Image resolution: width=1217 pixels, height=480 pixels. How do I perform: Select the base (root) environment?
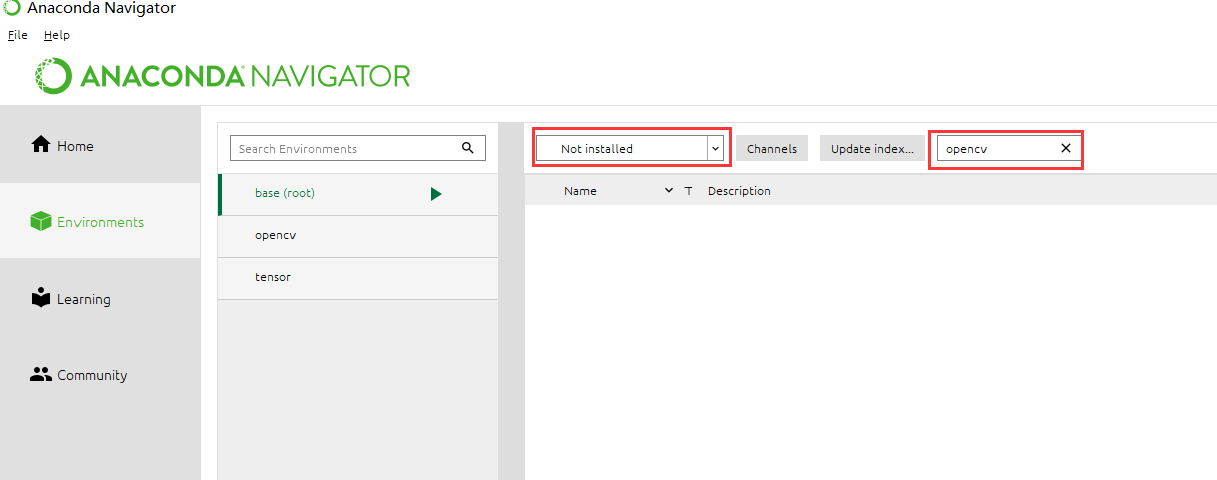click(x=358, y=194)
